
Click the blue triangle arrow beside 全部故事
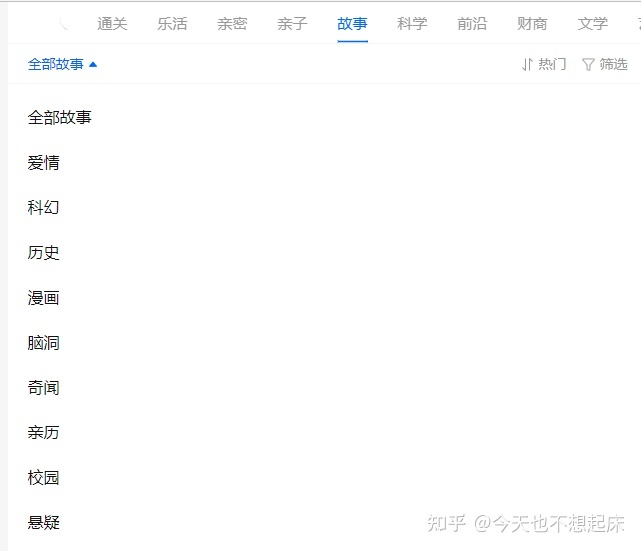coord(93,65)
